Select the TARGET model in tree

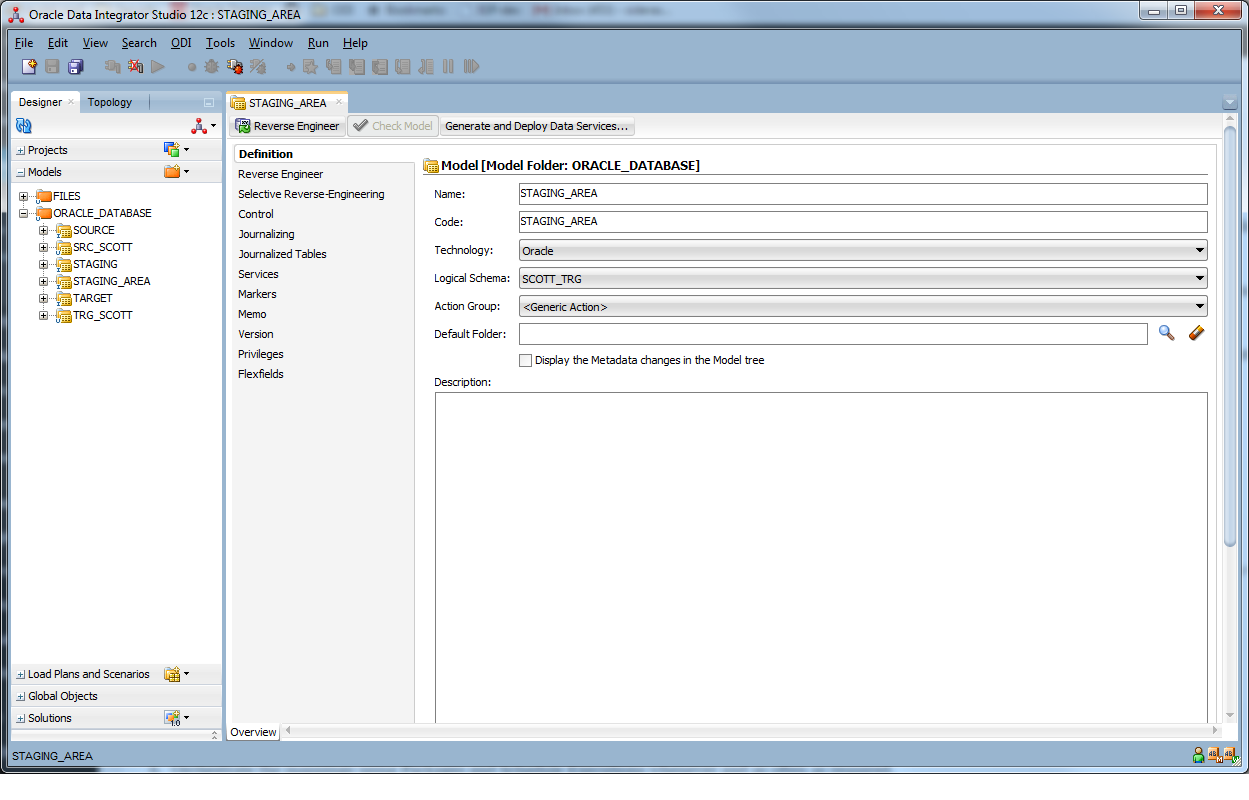(x=93, y=298)
